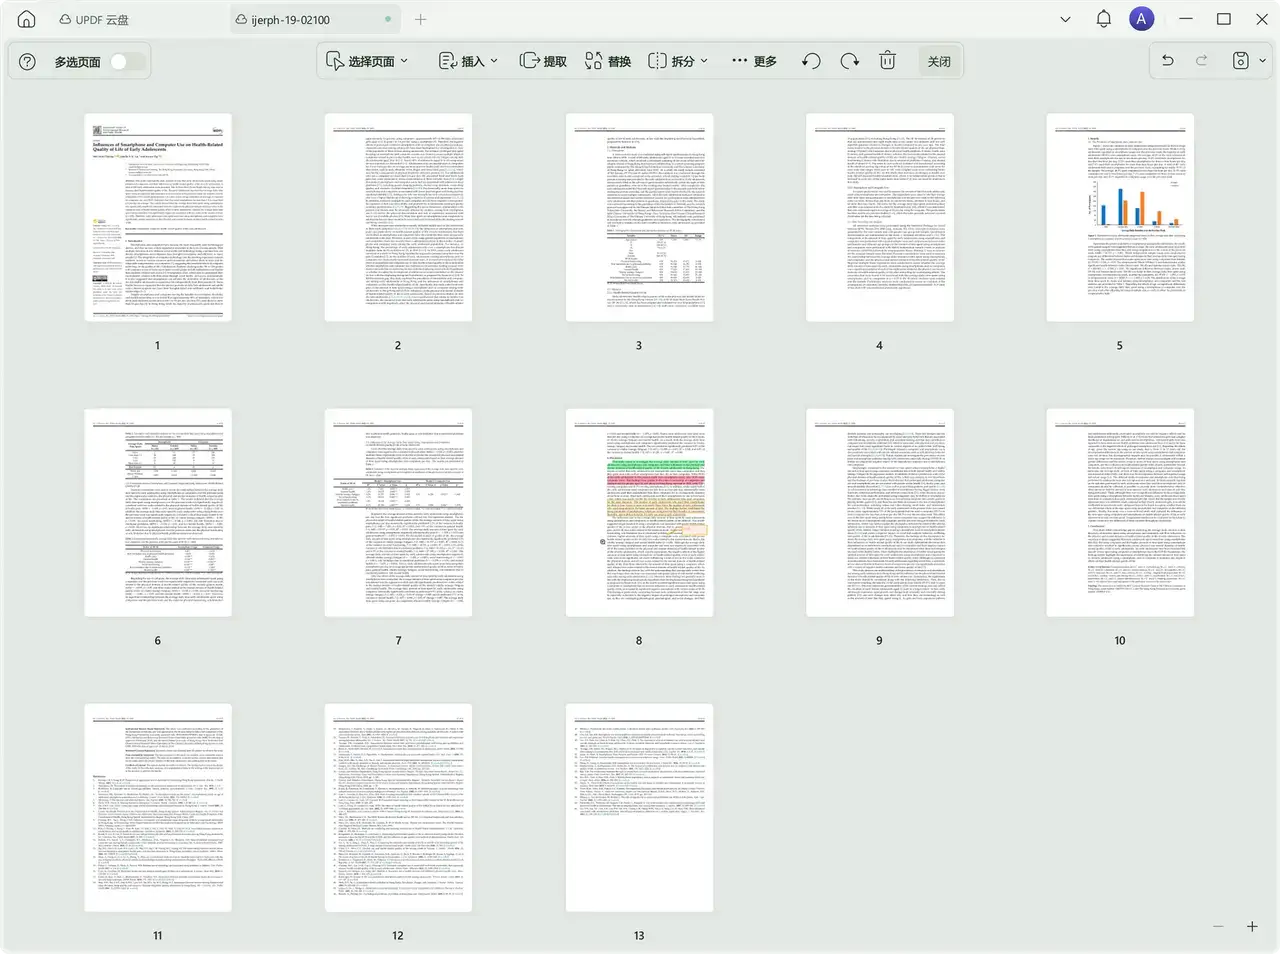The image size is (1280, 954).
Task: Open the 更多 more options menu
Action: pos(754,61)
